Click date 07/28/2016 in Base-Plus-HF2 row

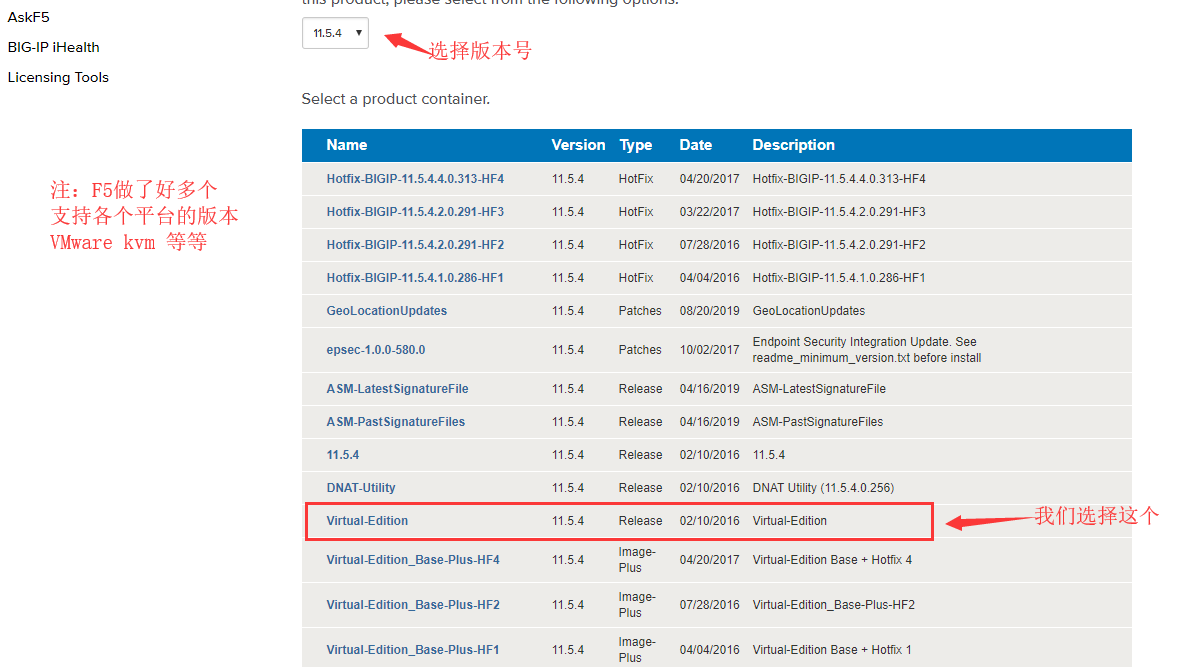(x=710, y=605)
